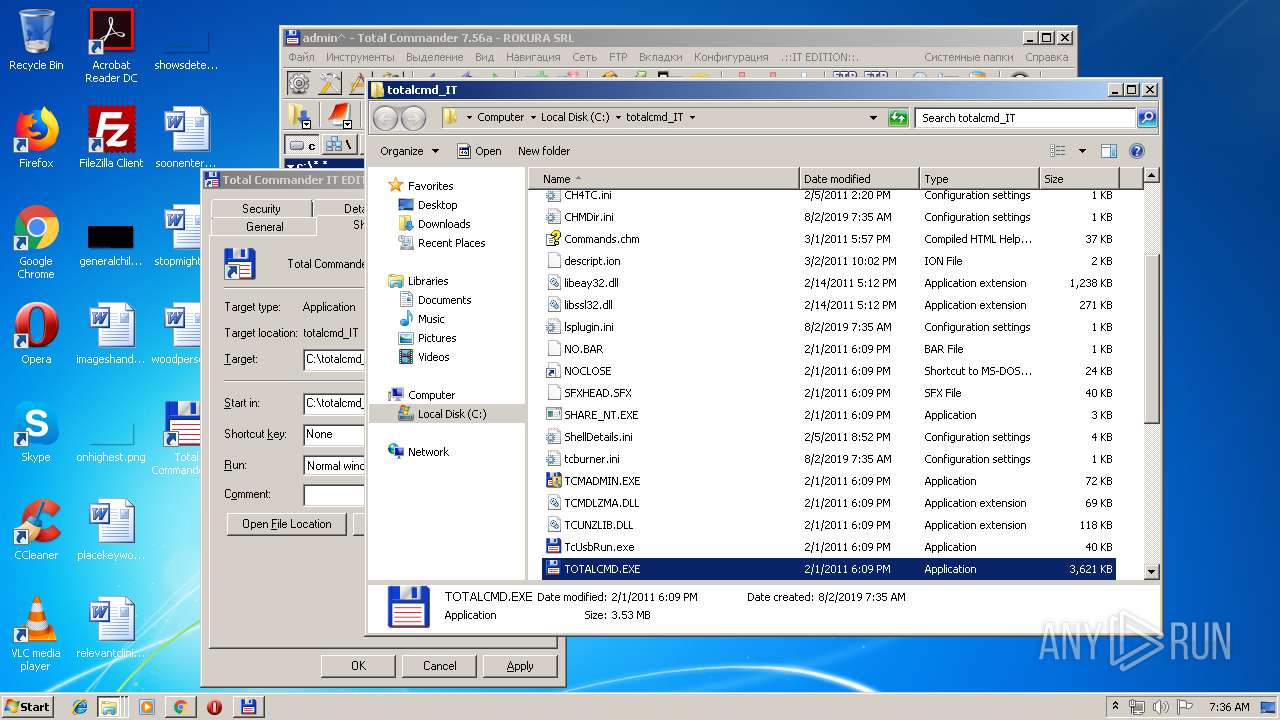Open the Opera desktop shortcut

pyautogui.click(x=36, y=334)
